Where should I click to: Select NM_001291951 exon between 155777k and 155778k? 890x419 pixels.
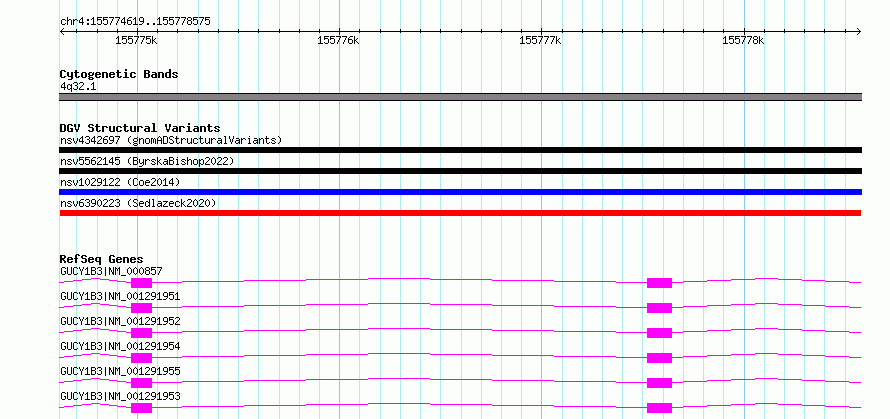click(660, 308)
